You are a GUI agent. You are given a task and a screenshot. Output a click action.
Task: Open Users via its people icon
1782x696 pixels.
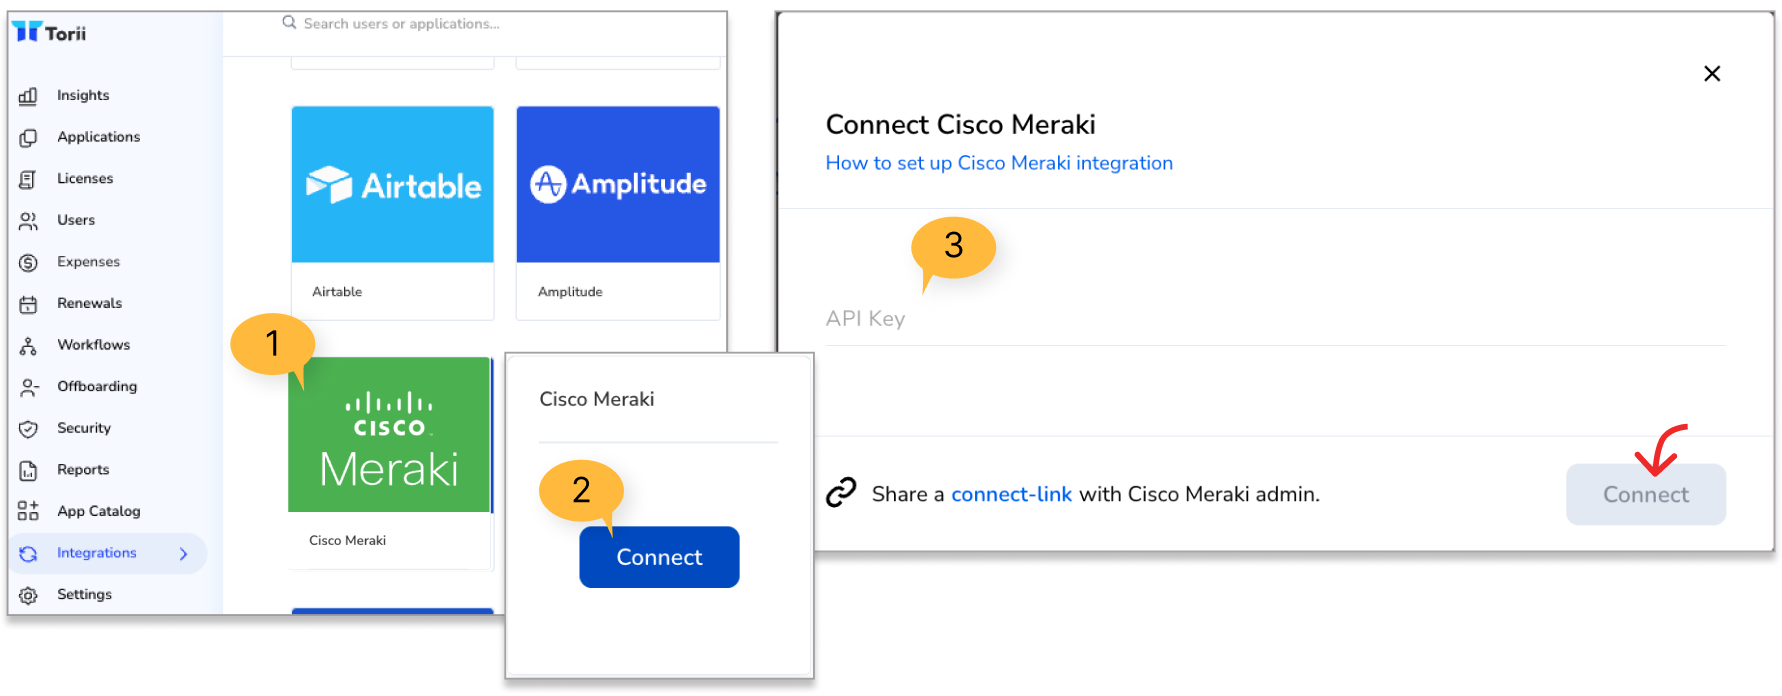[28, 221]
